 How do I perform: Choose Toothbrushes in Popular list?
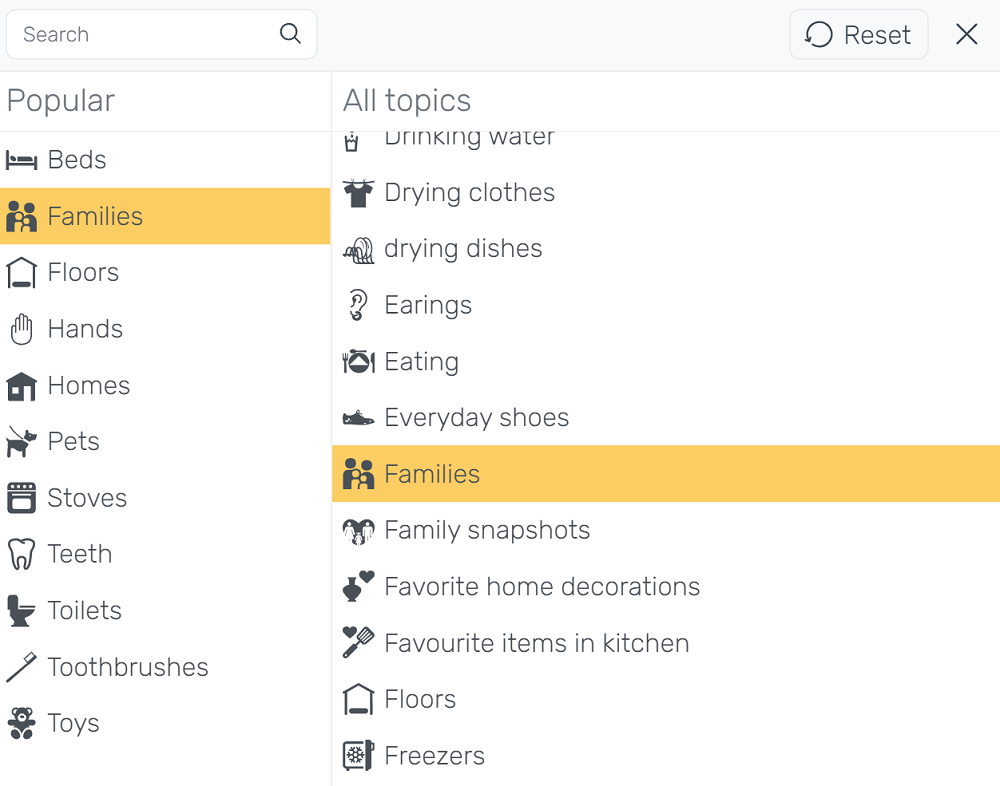point(165,667)
